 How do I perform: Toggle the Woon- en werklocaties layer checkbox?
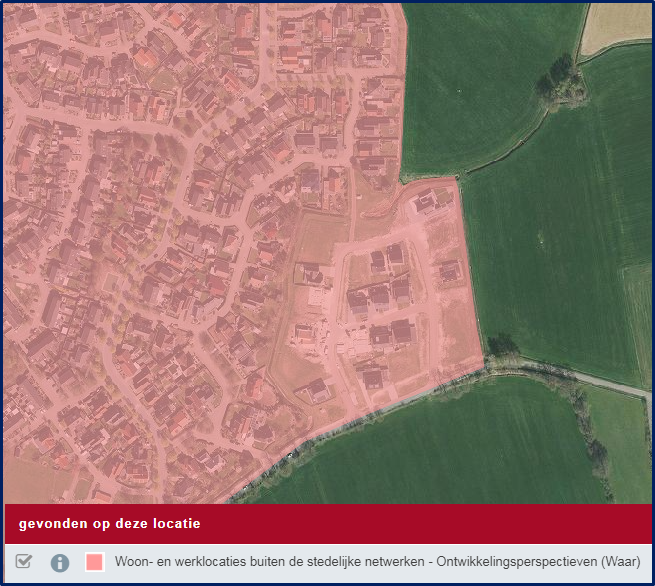(23, 561)
